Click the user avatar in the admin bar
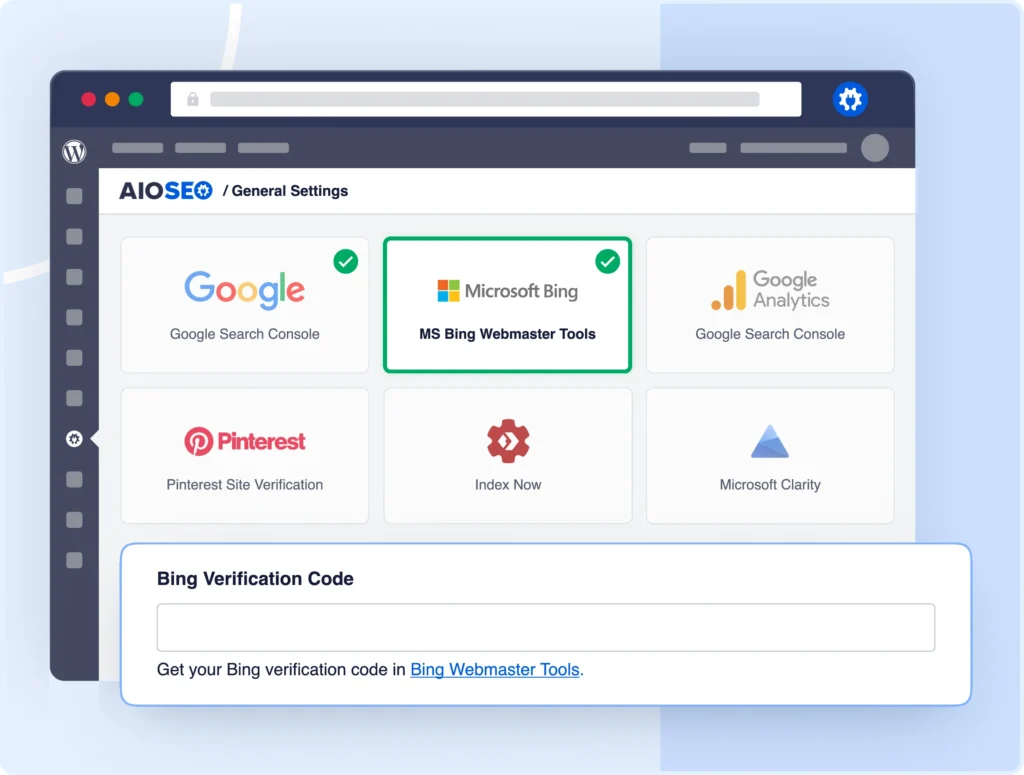 (874, 147)
